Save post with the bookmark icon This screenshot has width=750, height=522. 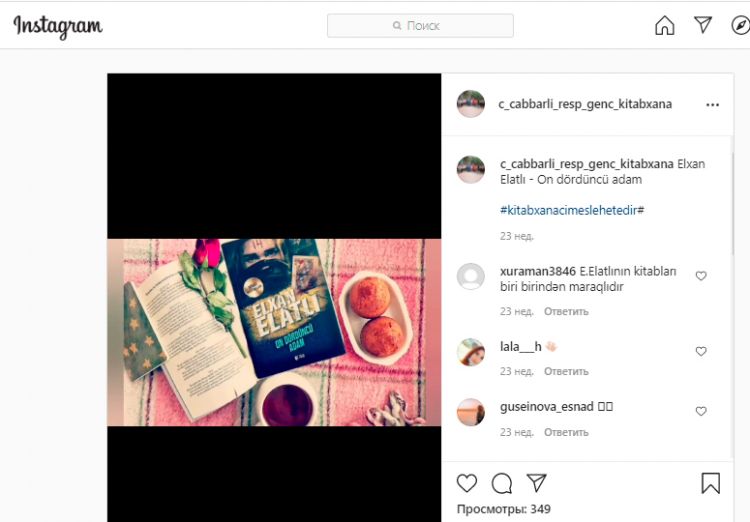tap(710, 483)
